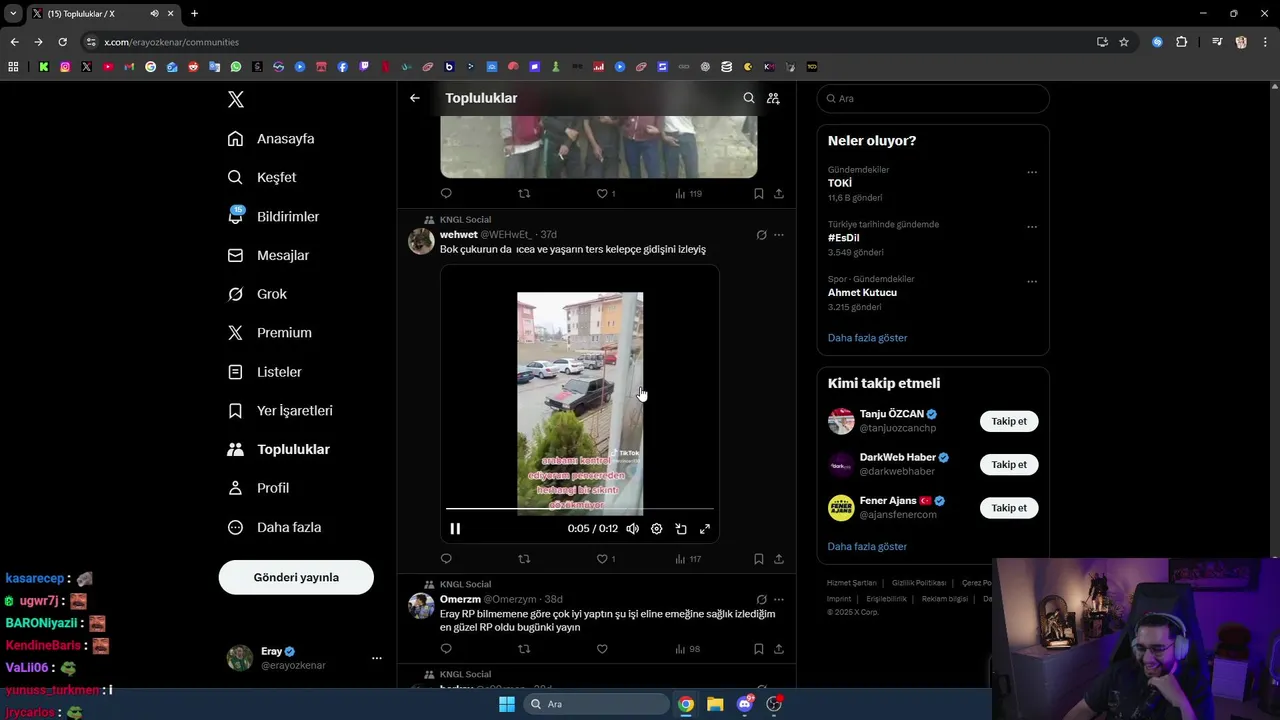Screen dimensions: 1280x720
Task: Open Anasayfa home page
Action: coord(271,139)
